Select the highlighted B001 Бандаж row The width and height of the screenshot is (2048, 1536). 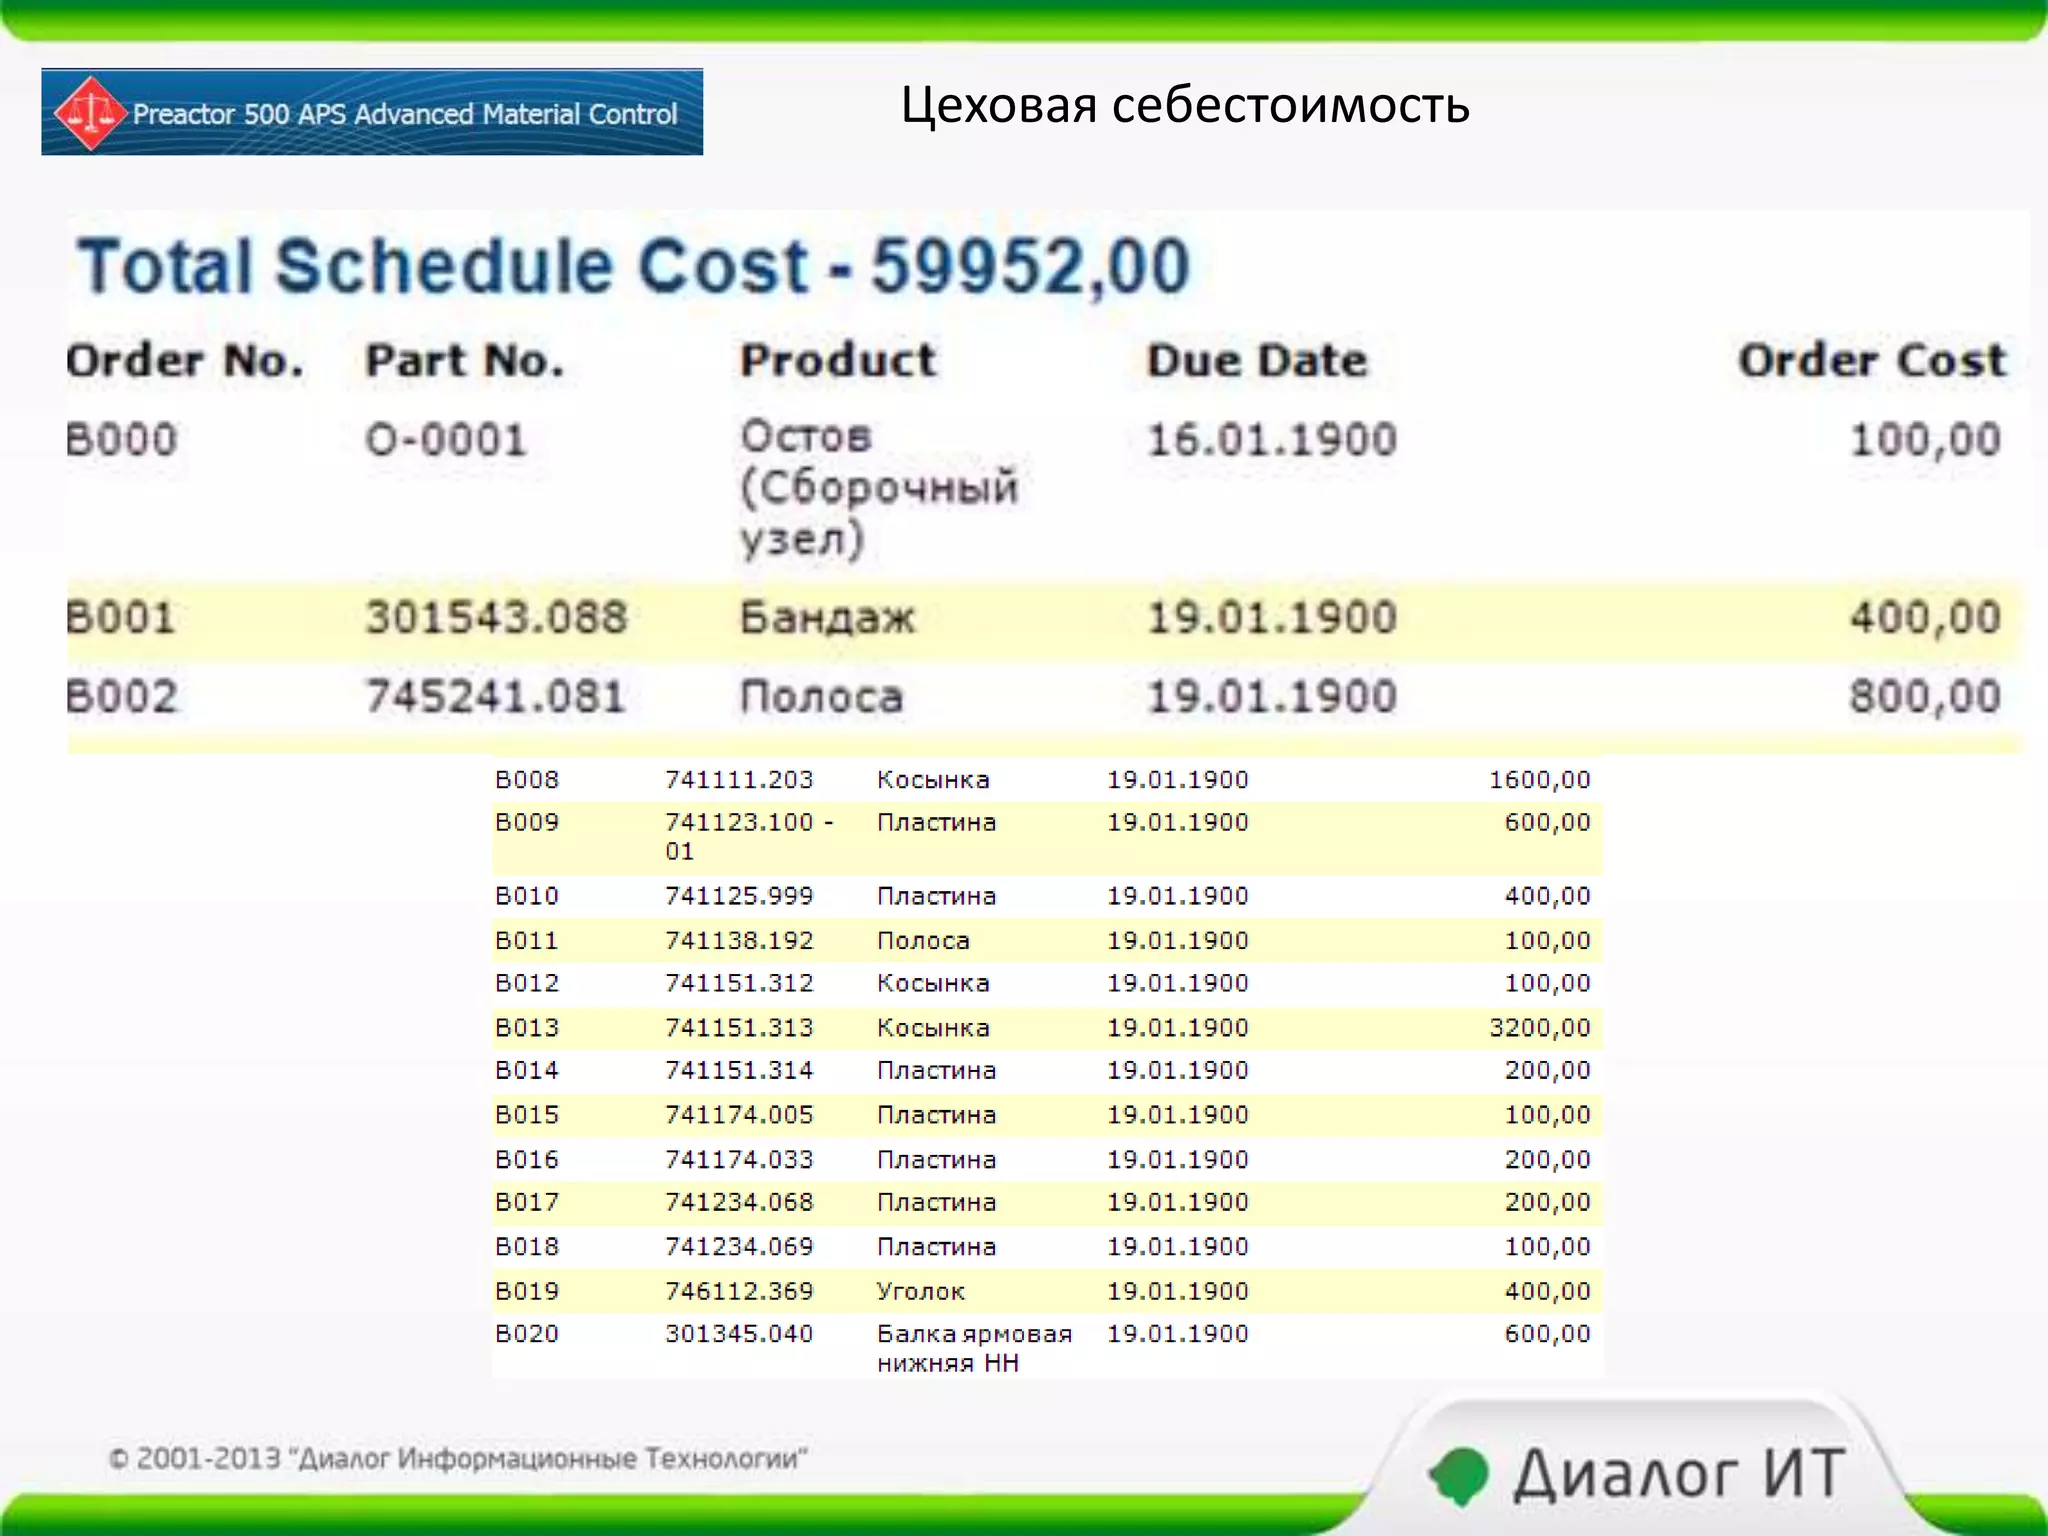[827, 618]
